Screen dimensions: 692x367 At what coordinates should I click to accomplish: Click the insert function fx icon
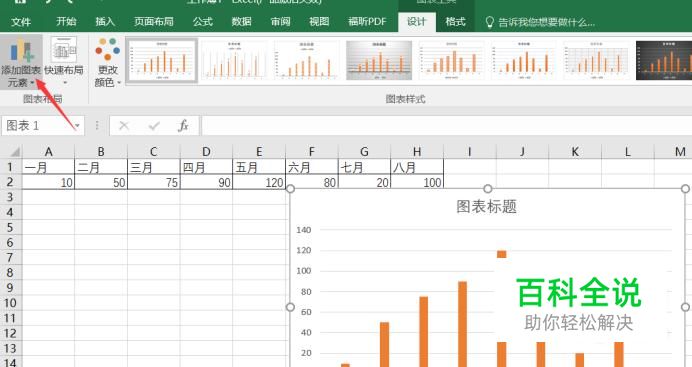[183, 126]
